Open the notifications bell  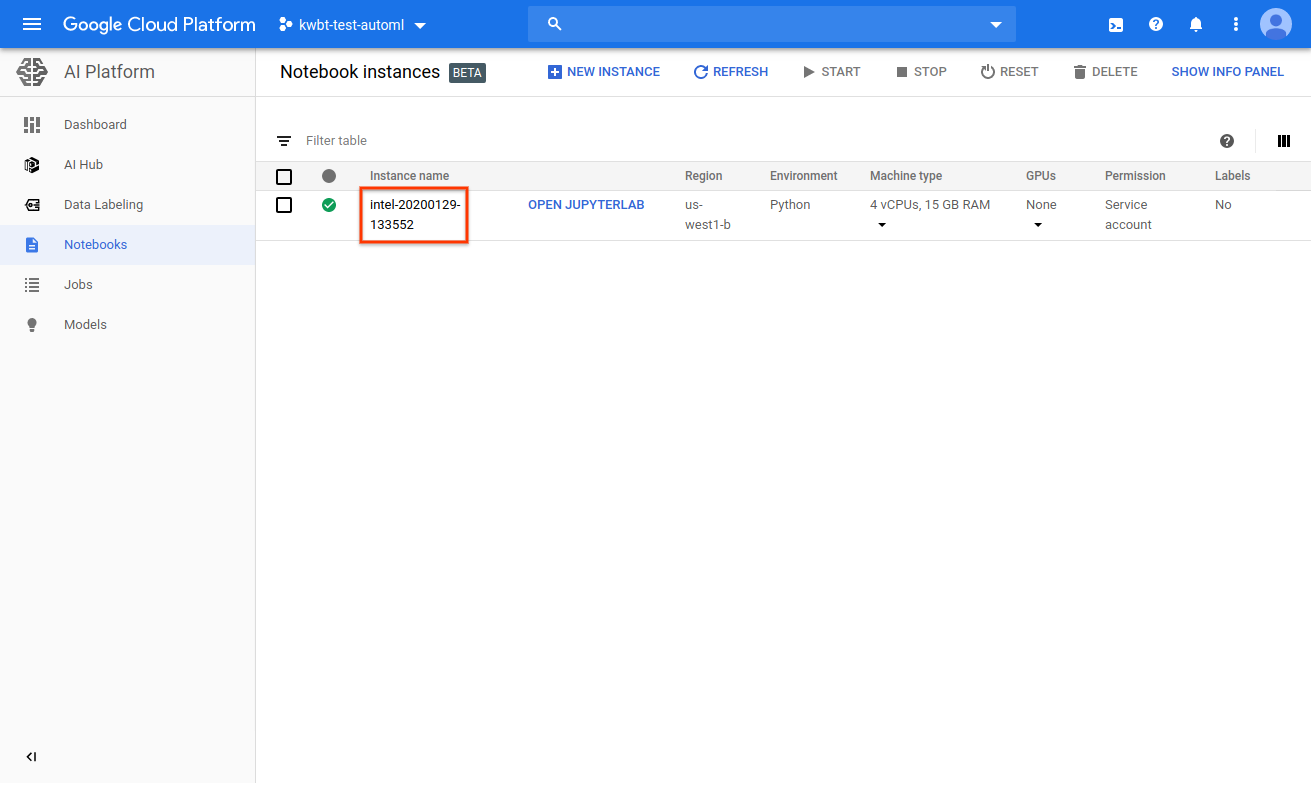[x=1196, y=24]
